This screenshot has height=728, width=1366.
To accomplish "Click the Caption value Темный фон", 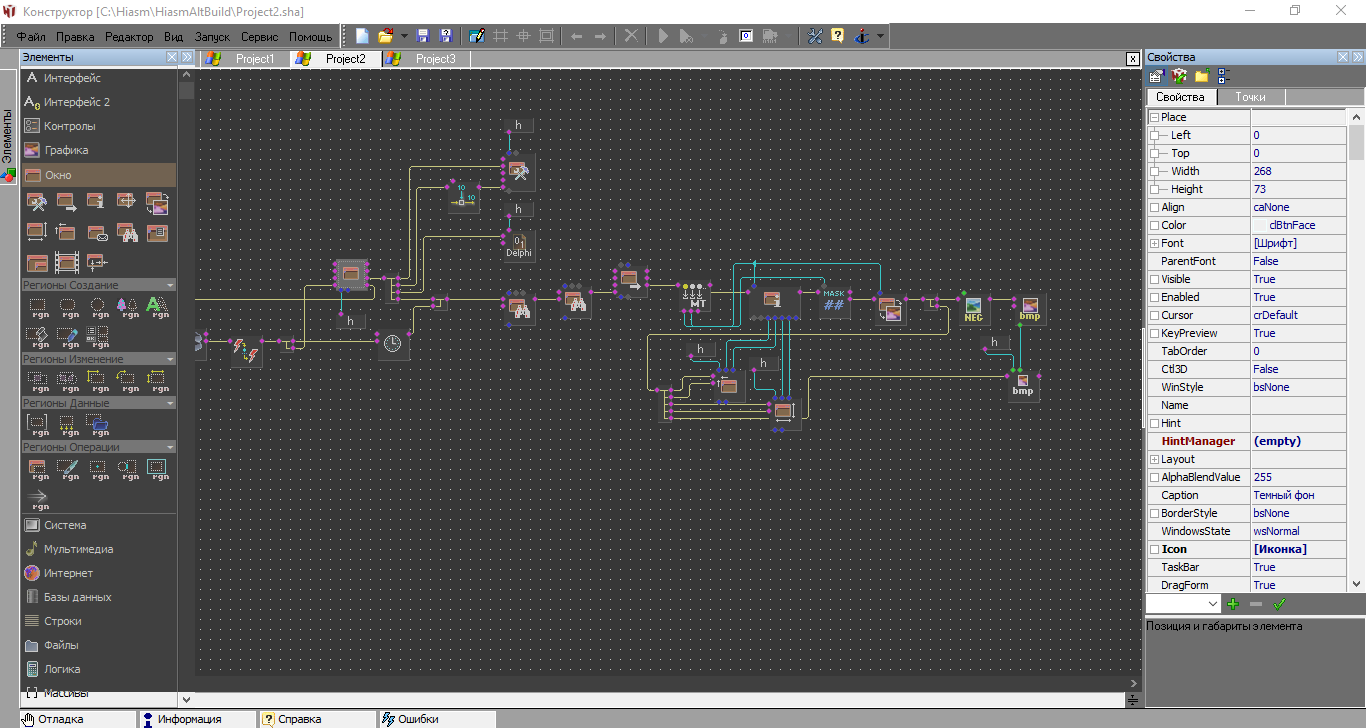I will (1299, 495).
